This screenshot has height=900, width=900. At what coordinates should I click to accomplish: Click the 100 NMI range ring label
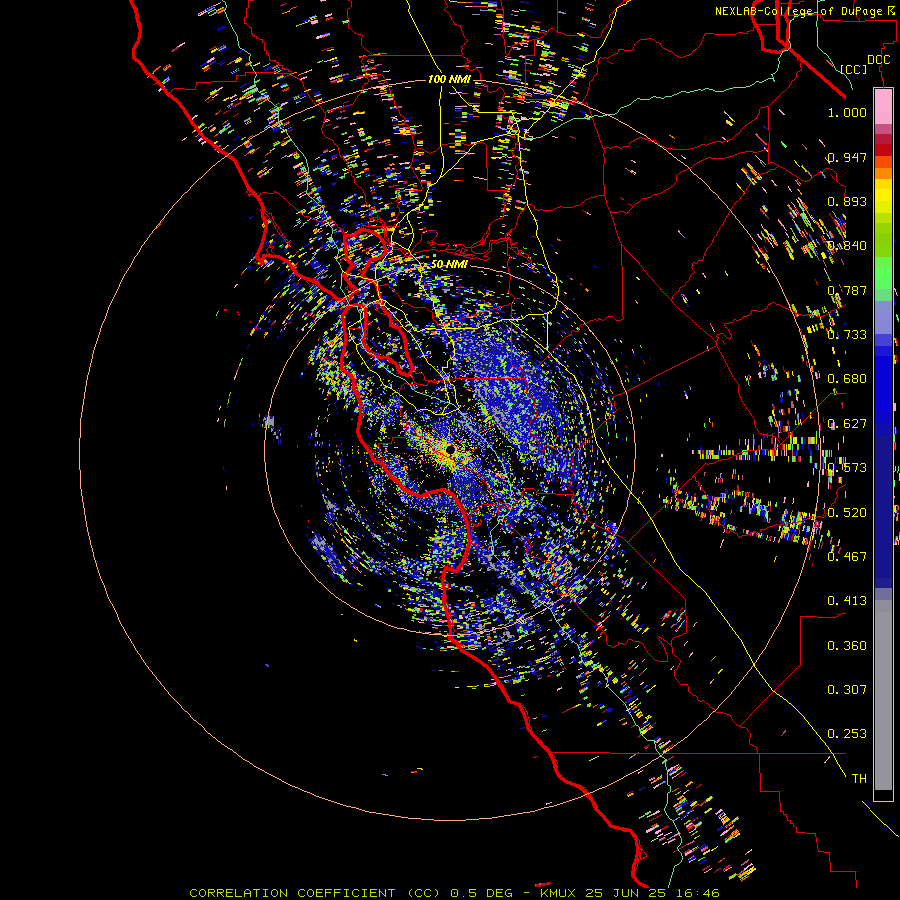pyautogui.click(x=449, y=79)
